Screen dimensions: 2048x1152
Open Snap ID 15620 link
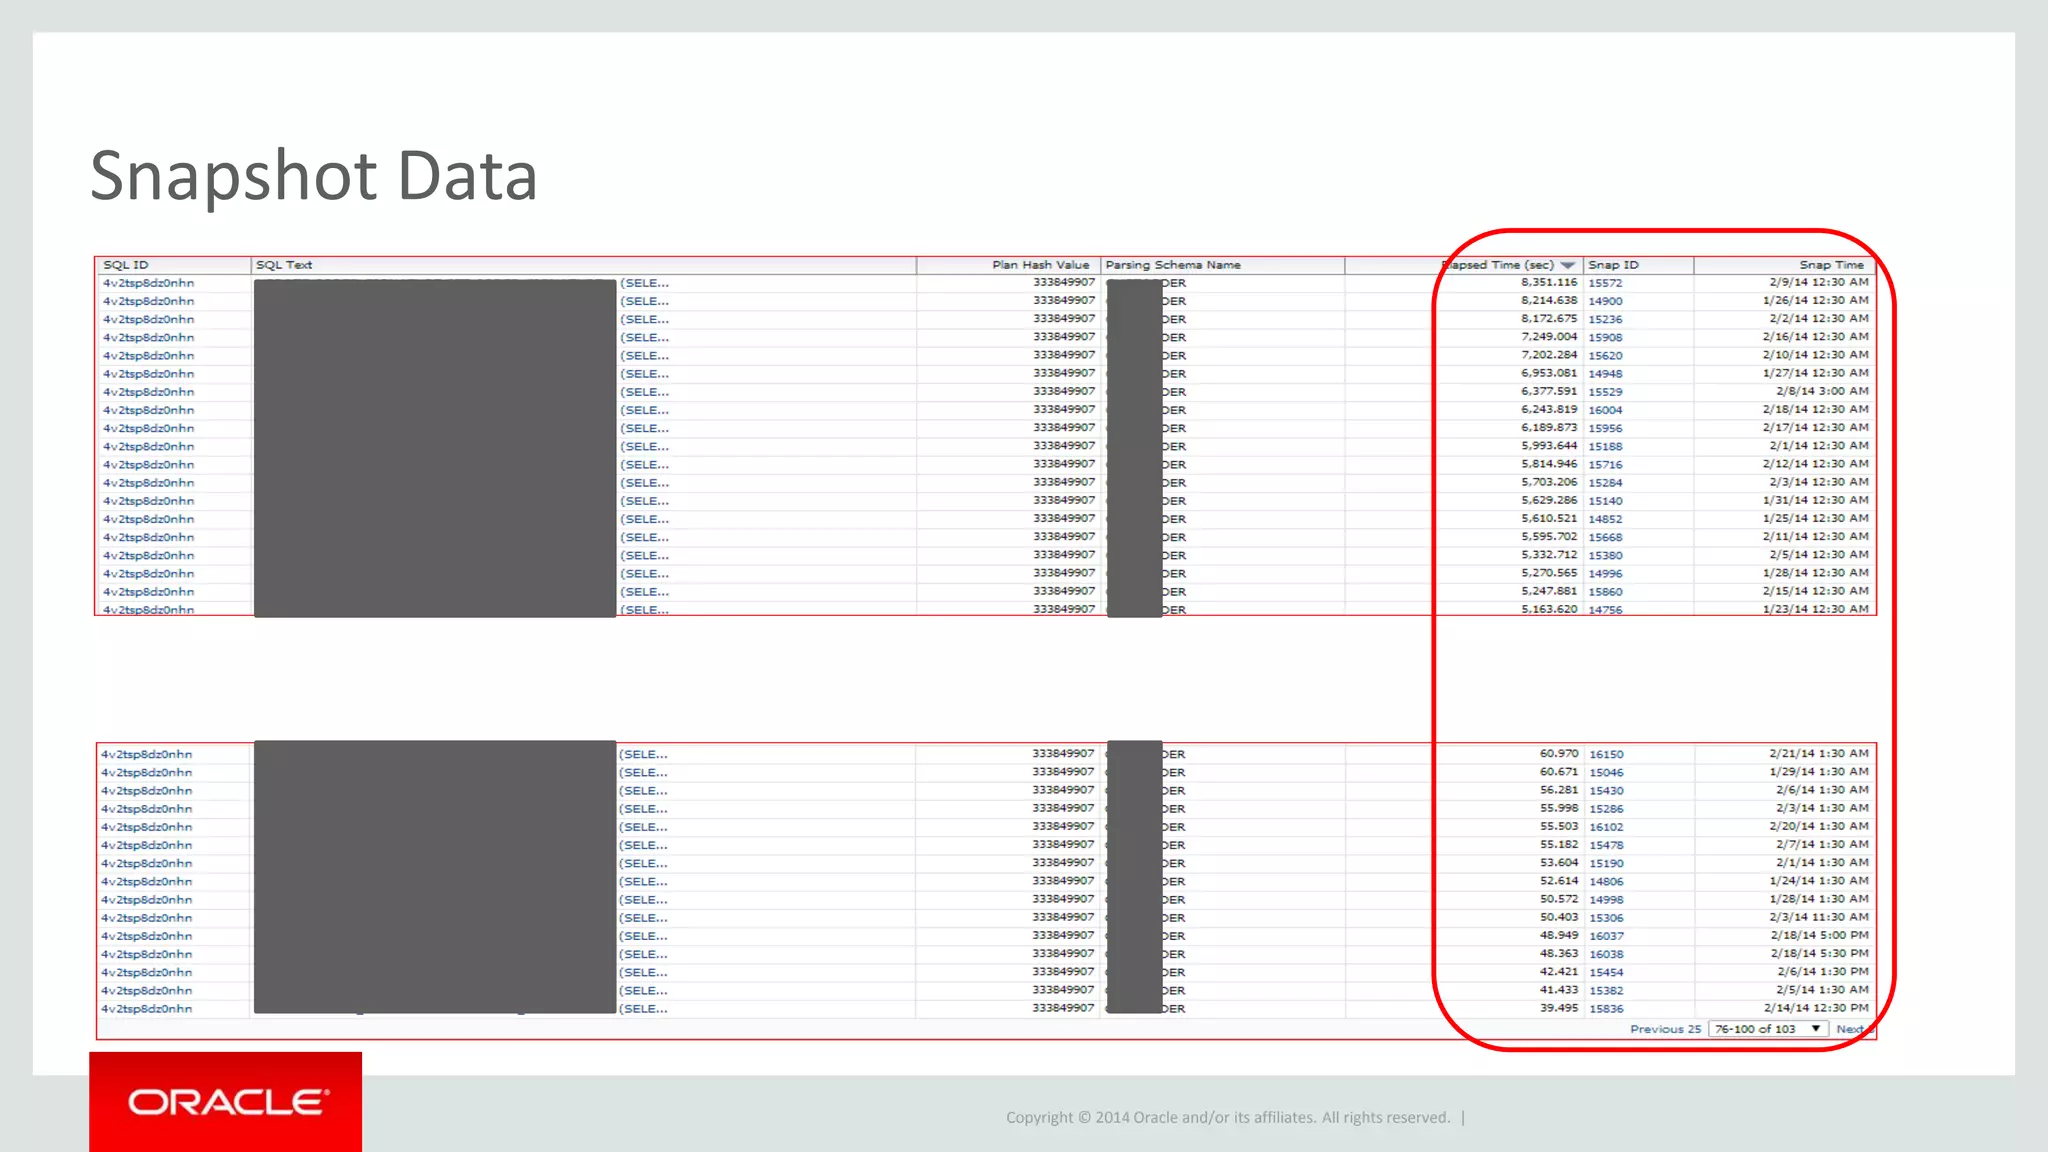pos(1605,356)
